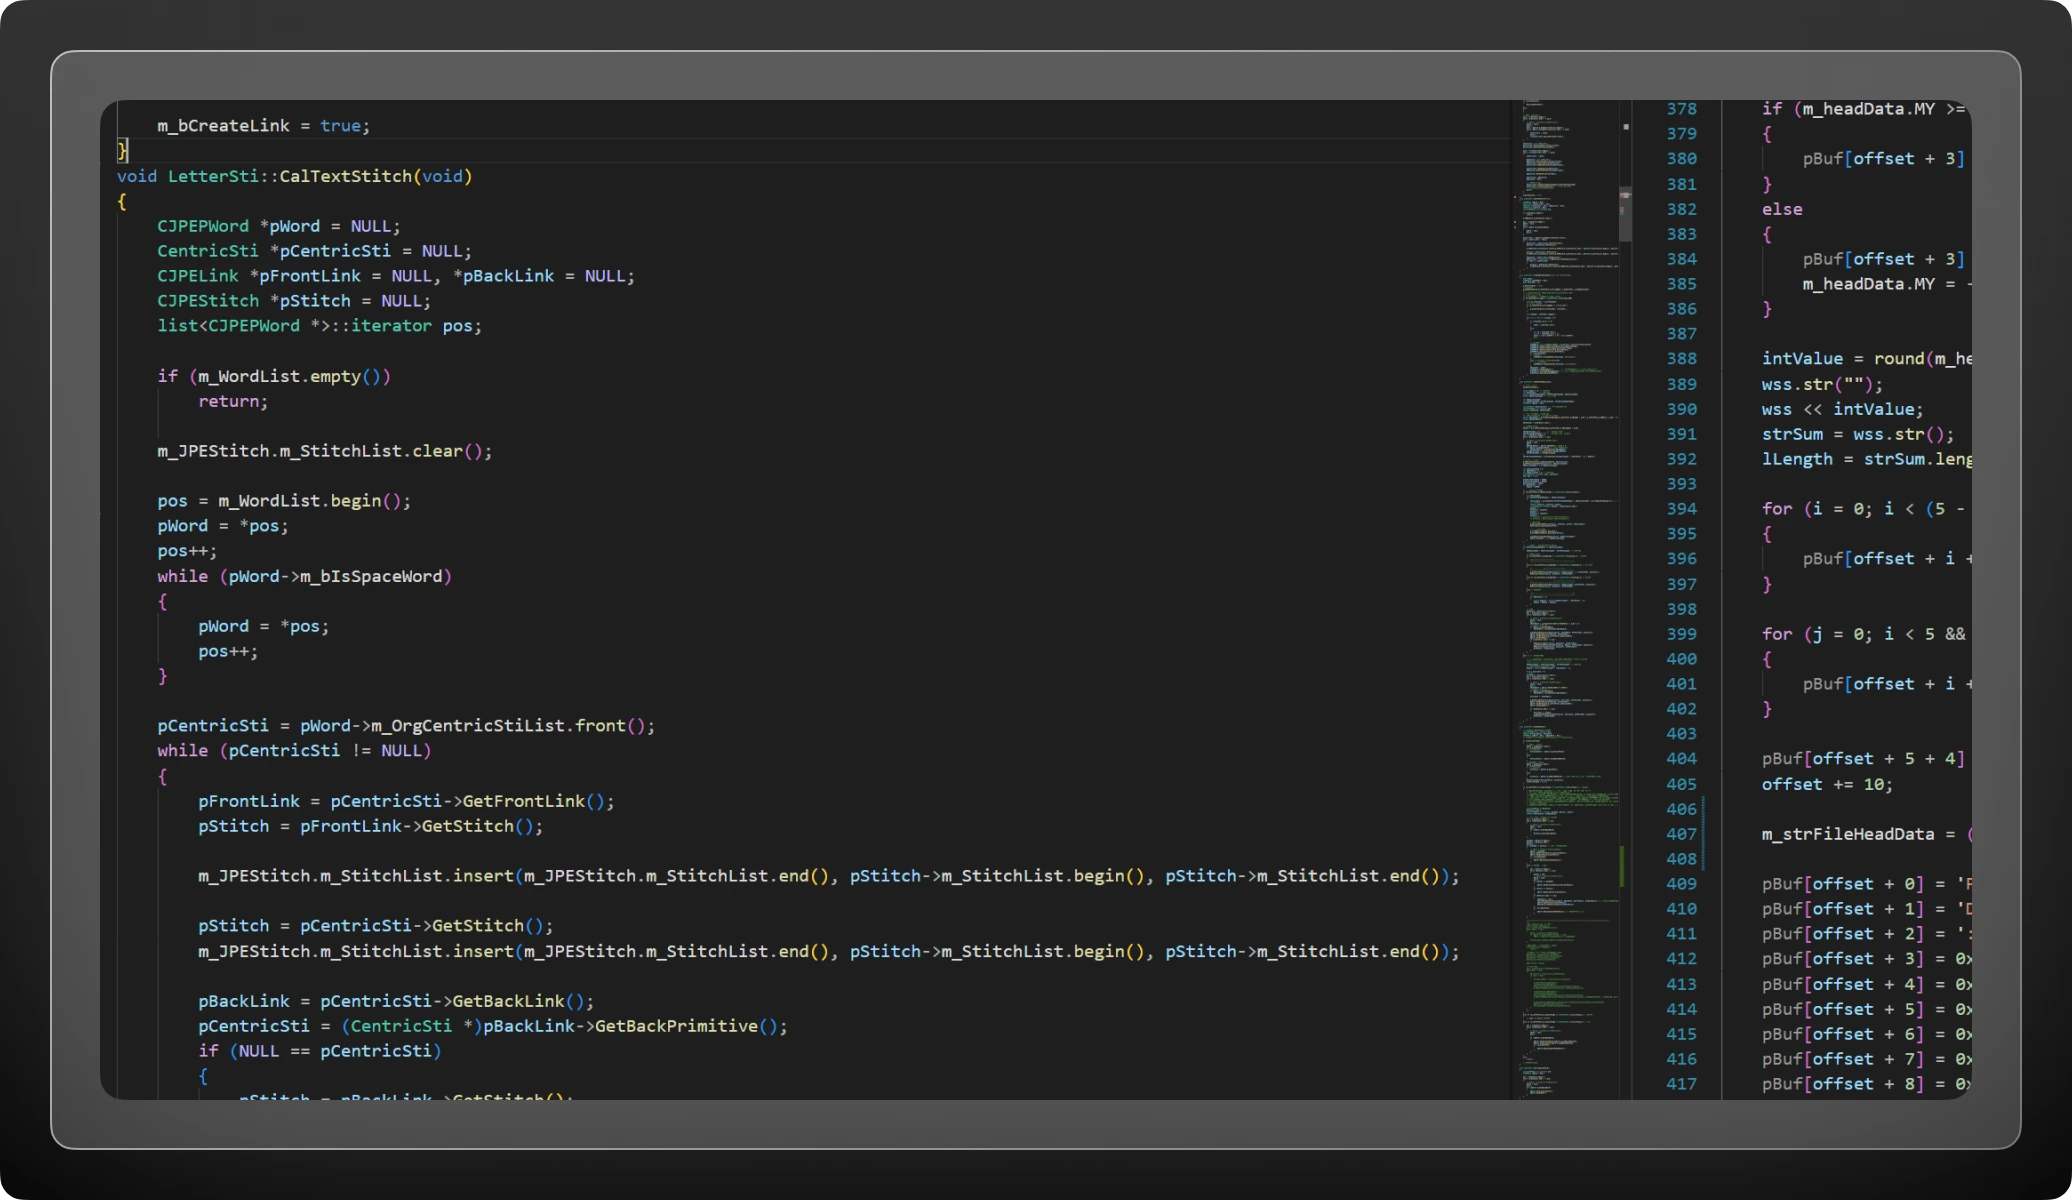This screenshot has height=1200, width=2072.
Task: Click "m_strFileHeadData =" on line 407
Action: point(1859,834)
